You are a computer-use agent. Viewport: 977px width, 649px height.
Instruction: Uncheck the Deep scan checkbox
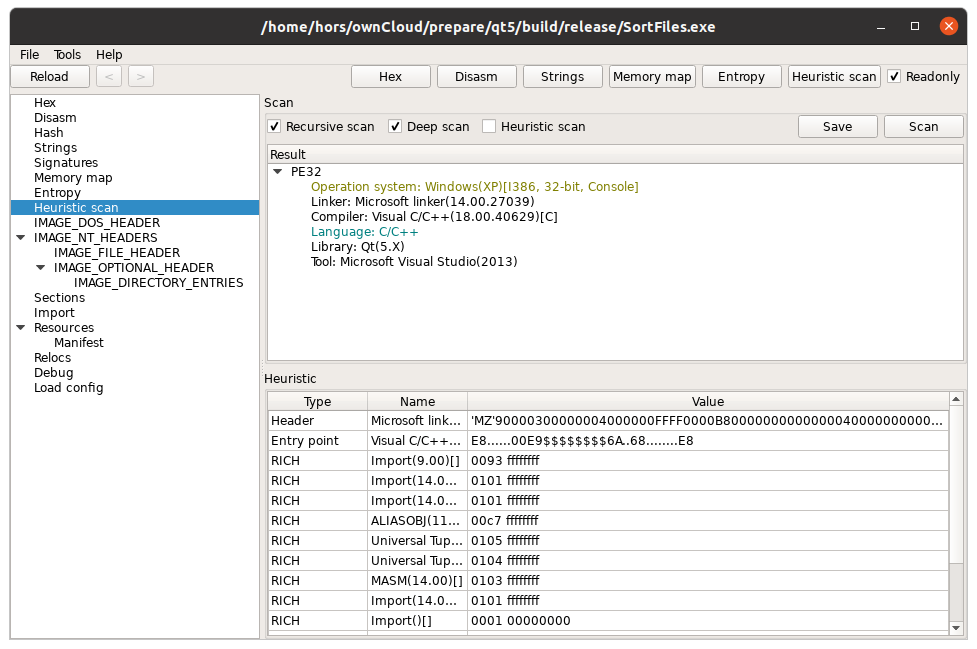pyautogui.click(x=395, y=126)
